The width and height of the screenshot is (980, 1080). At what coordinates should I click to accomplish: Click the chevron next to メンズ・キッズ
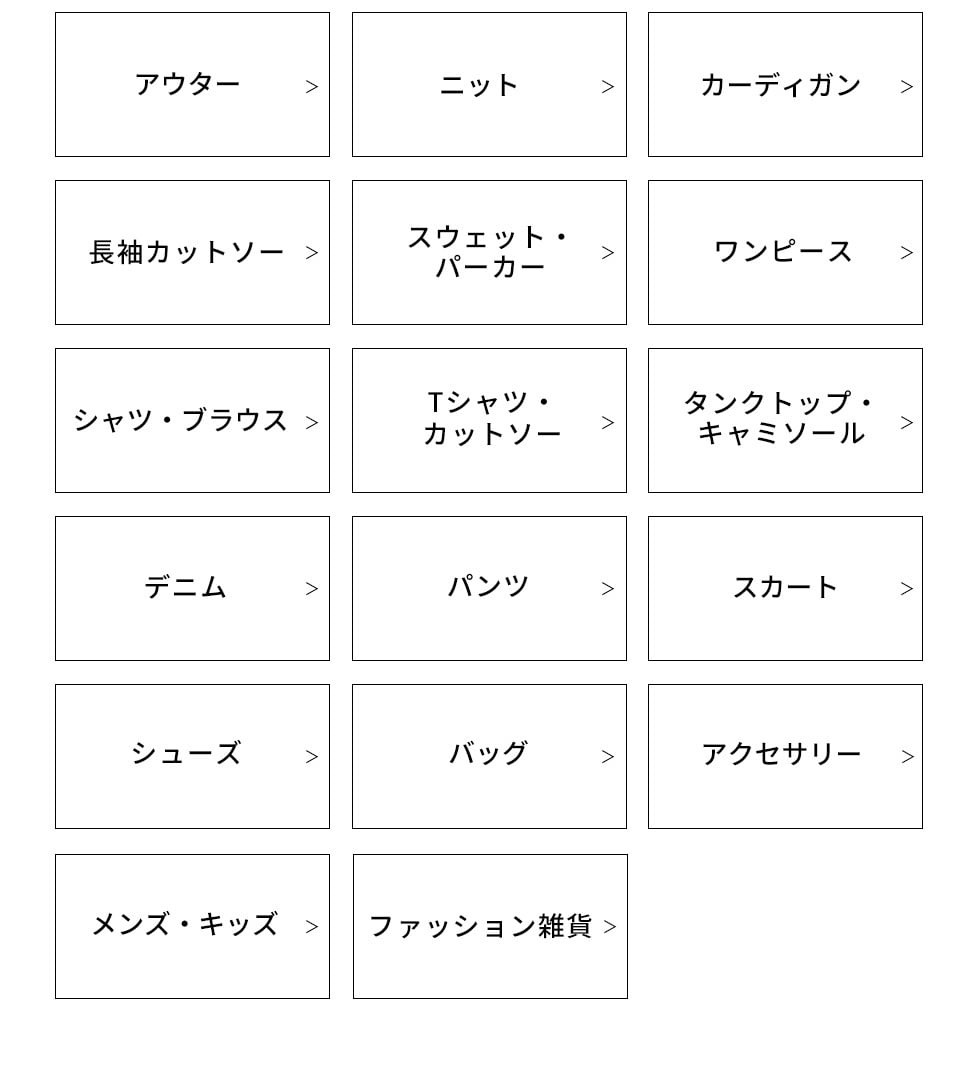point(312,927)
